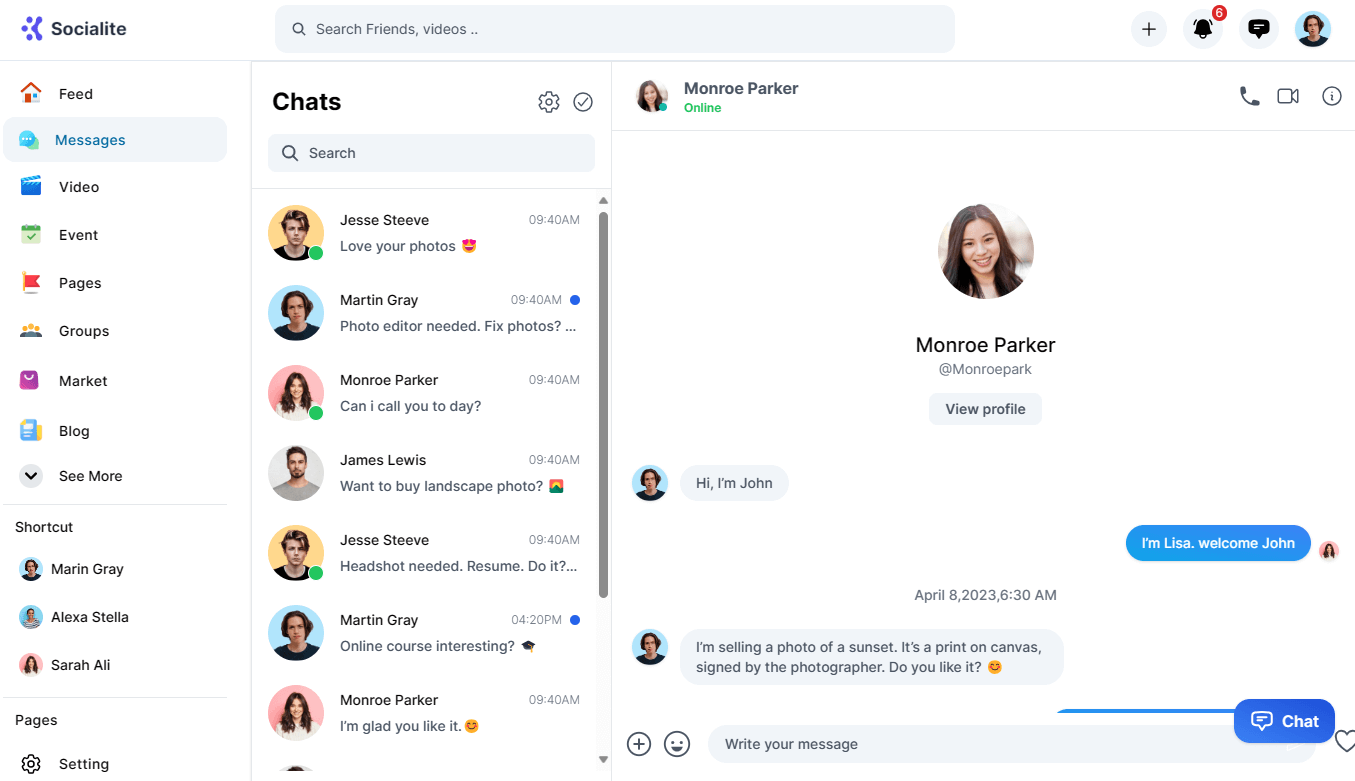The image size is (1355, 781).
Task: Start a video call in chat header
Action: (x=1288, y=96)
